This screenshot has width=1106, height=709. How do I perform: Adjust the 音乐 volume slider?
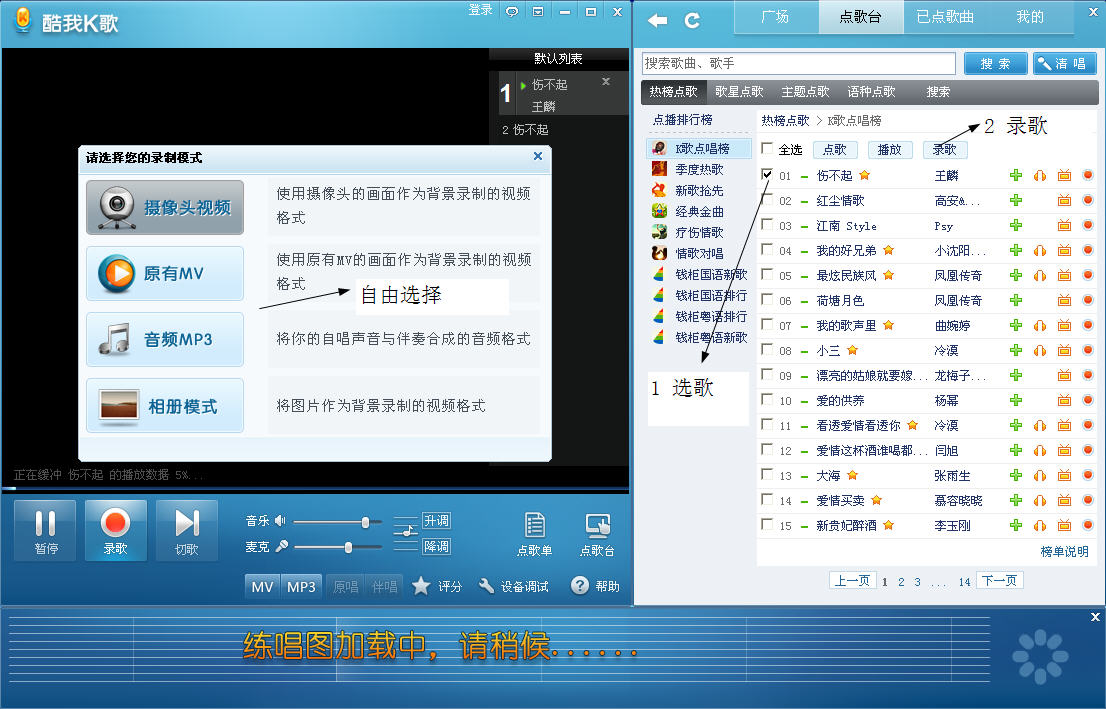coord(365,521)
